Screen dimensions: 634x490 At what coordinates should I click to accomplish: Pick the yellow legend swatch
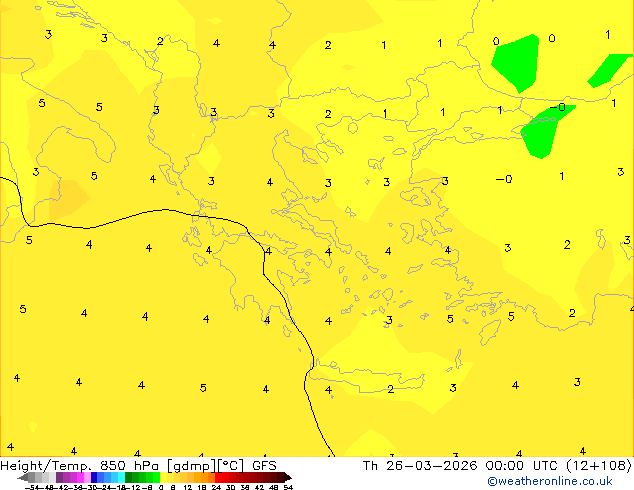click(x=163, y=477)
